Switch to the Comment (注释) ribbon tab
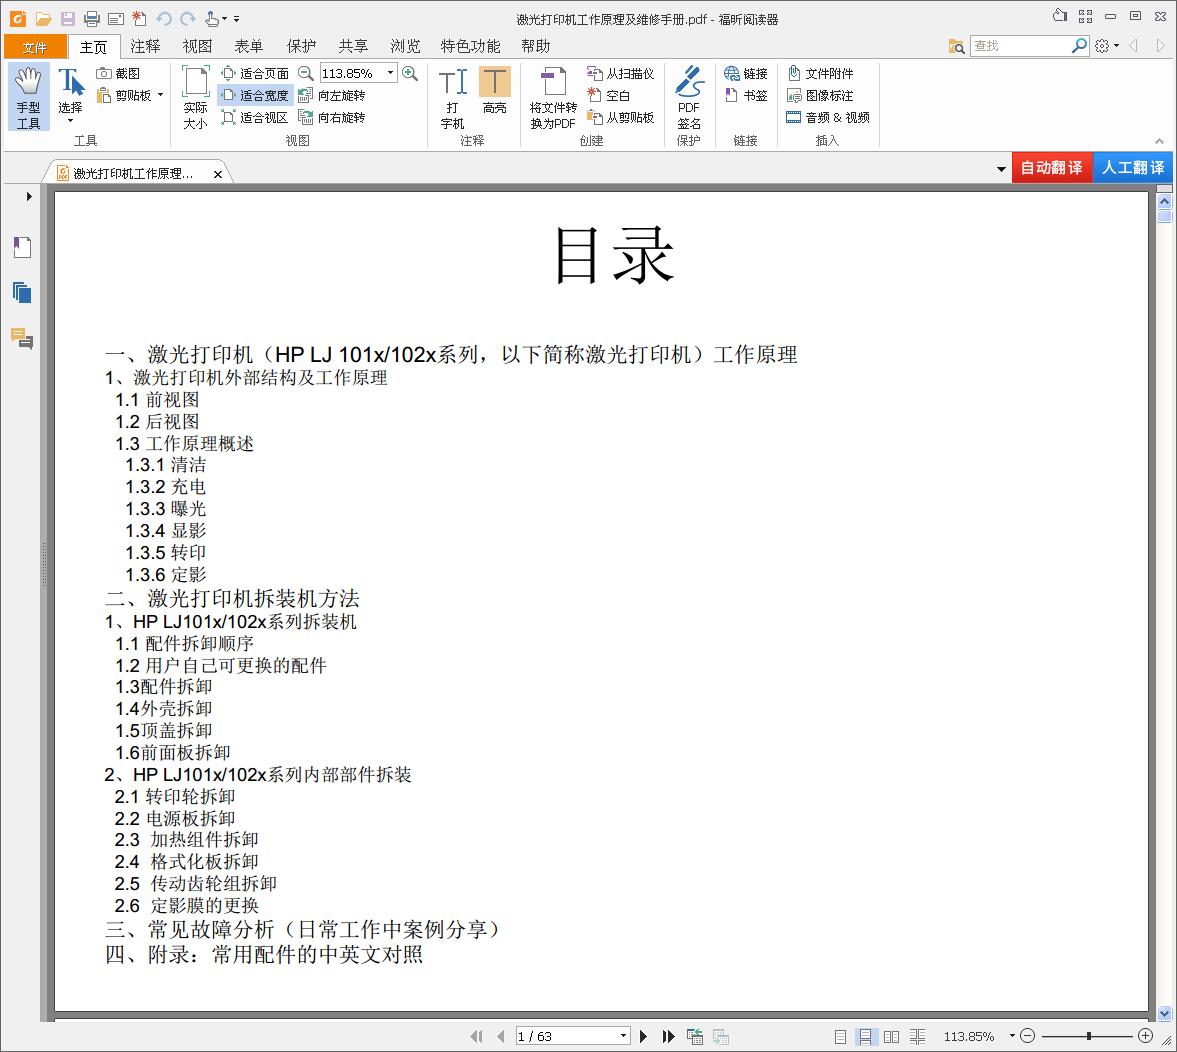 145,47
